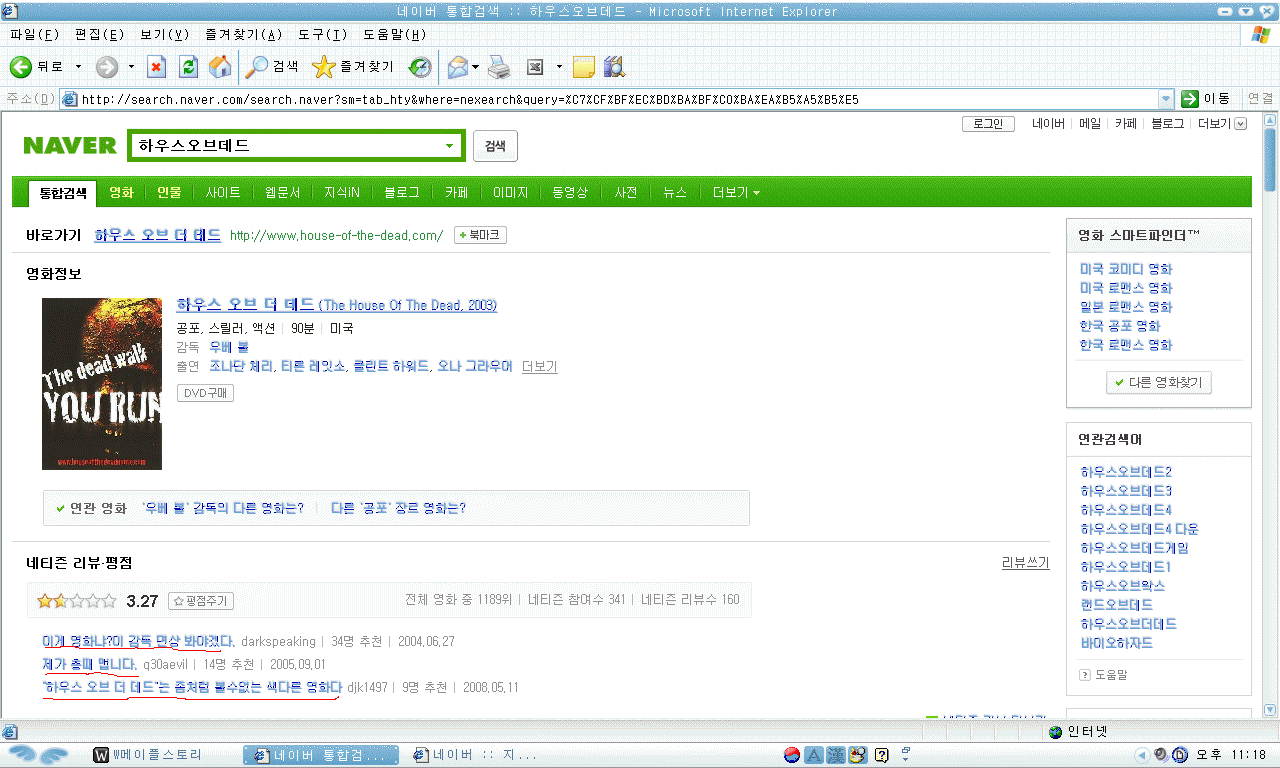The height and width of the screenshot is (768, 1280).
Task: Switch to the 영화 search tab
Action: click(121, 193)
